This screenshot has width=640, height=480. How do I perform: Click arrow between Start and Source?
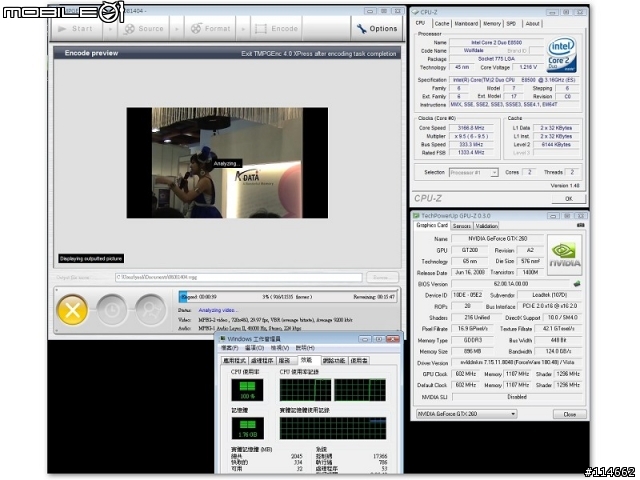110,29
